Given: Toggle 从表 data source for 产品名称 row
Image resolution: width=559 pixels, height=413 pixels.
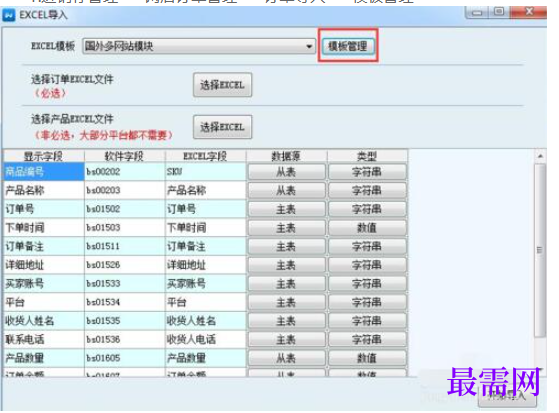Looking at the screenshot, I should click(x=287, y=190).
